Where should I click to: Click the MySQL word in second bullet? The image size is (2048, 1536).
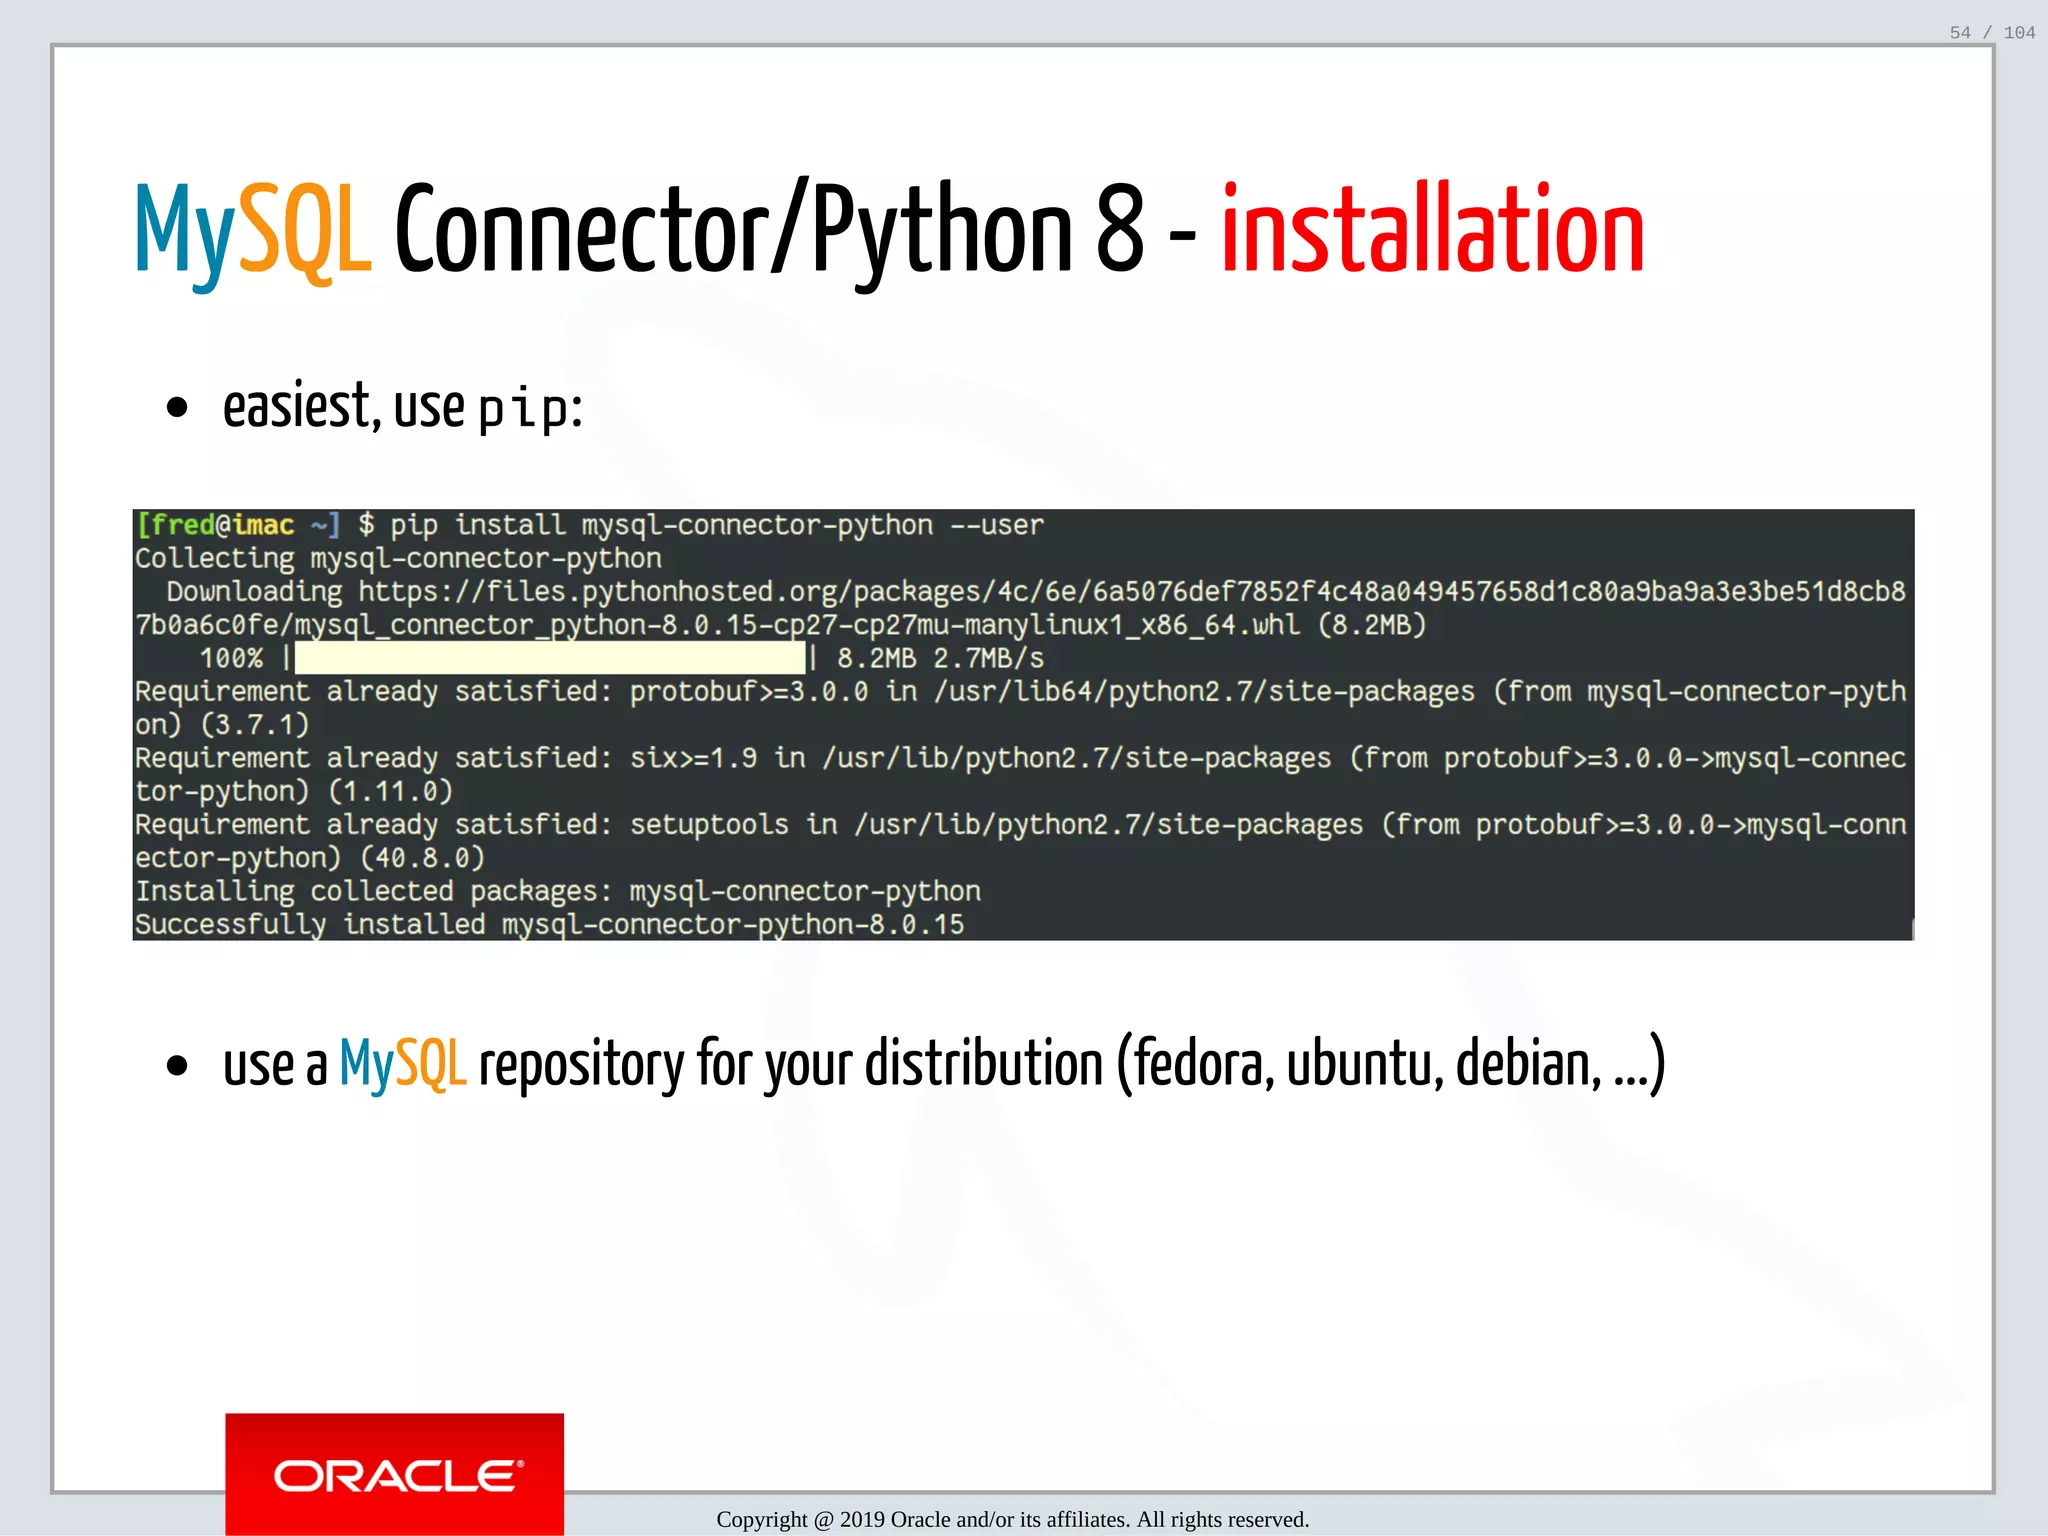click(402, 1063)
